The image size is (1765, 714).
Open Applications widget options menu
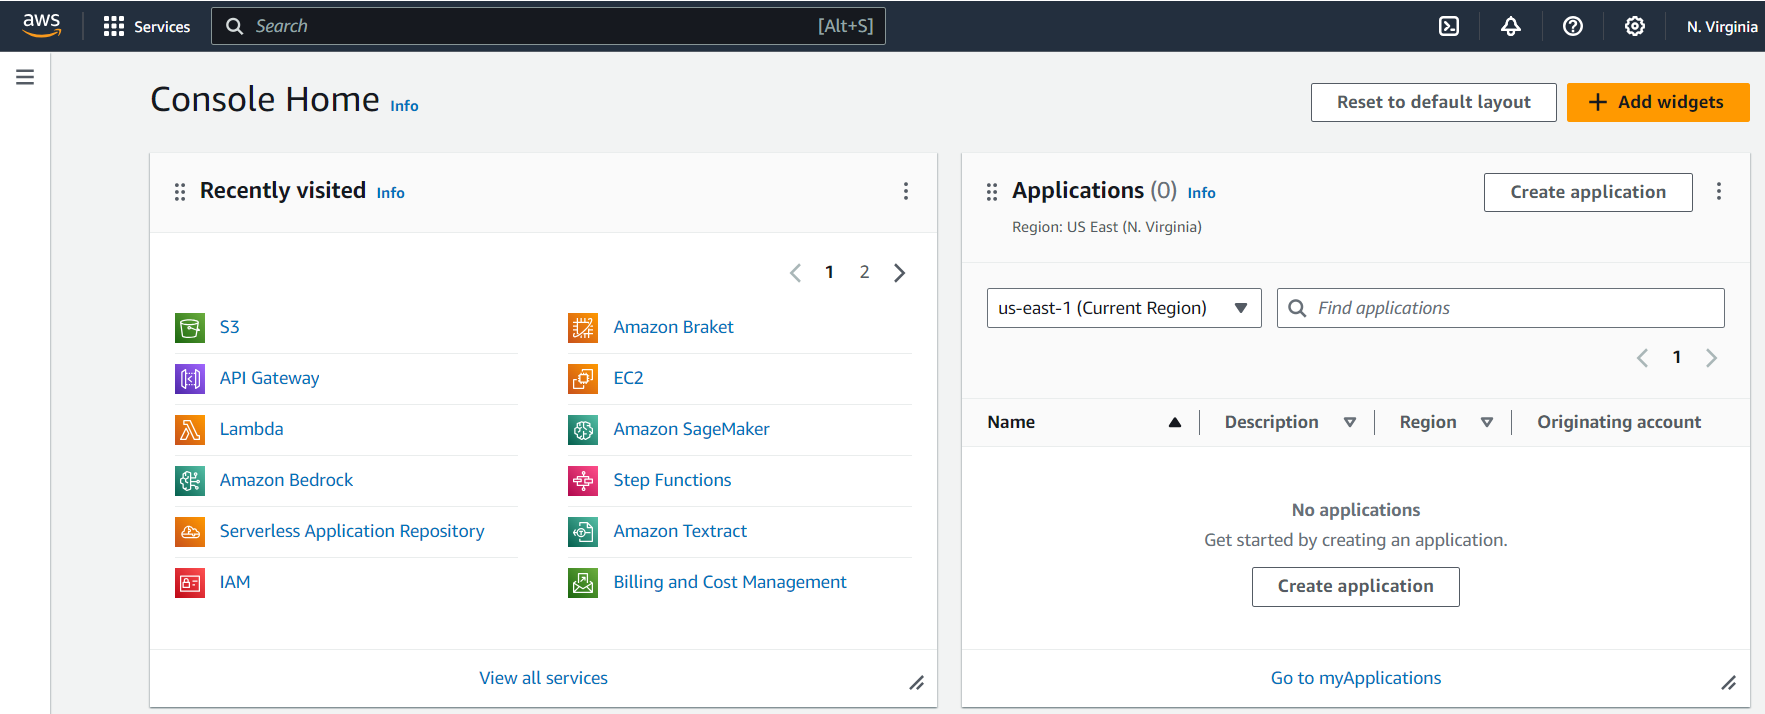(1718, 191)
